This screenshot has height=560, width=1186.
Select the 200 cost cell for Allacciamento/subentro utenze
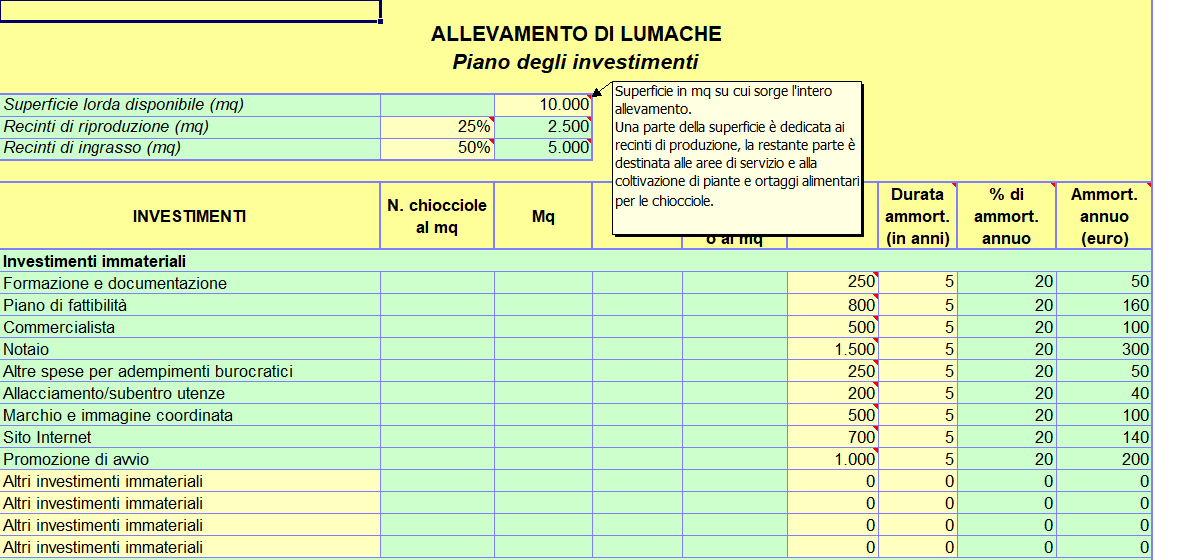832,394
